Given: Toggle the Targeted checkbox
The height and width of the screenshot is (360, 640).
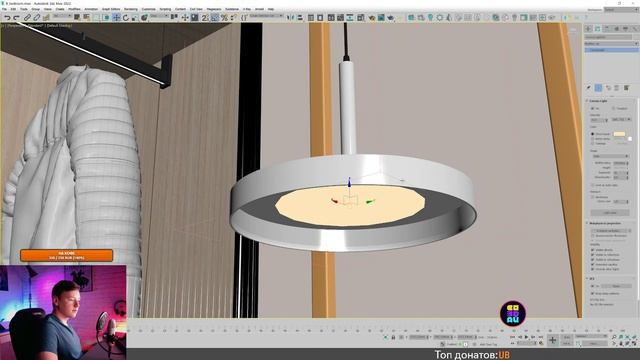Looking at the screenshot, I should 613,109.
